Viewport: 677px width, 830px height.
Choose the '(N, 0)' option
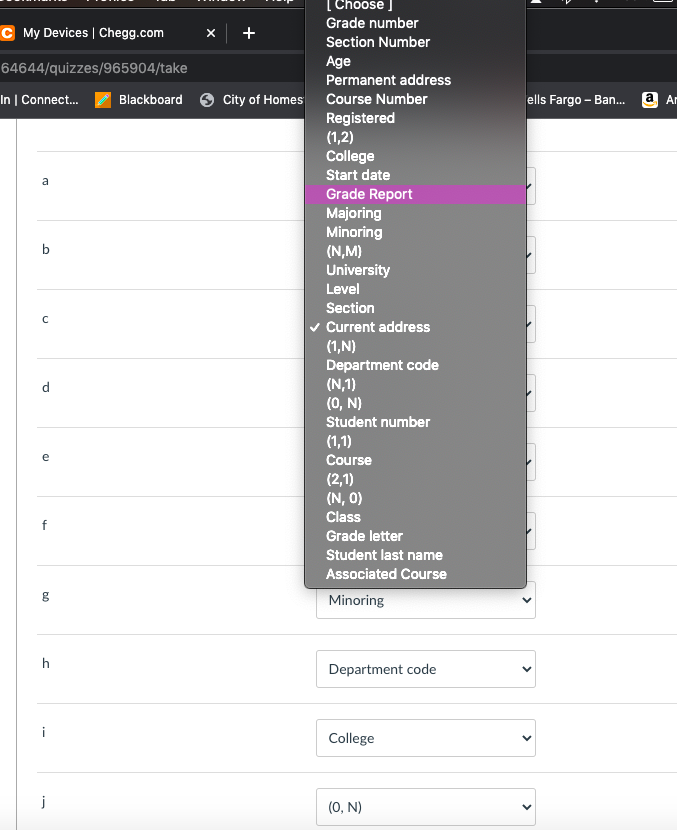click(x=416, y=498)
